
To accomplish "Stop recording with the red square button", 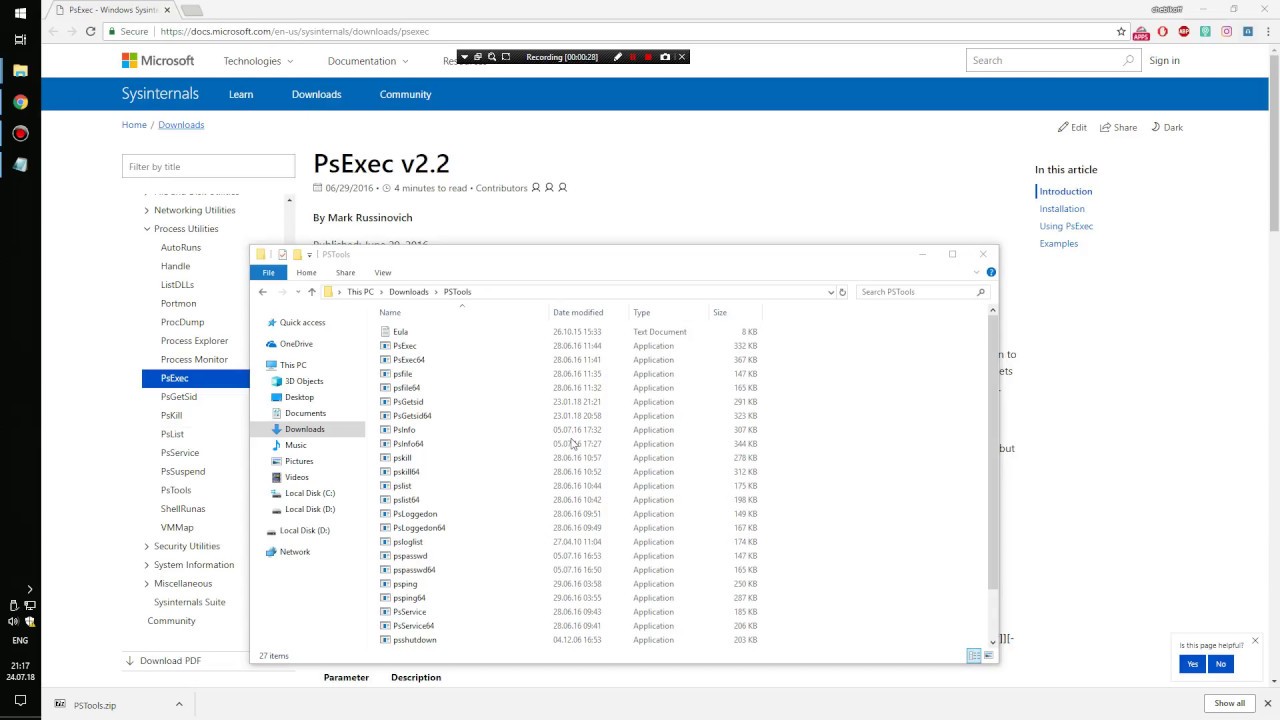I will (648, 57).
